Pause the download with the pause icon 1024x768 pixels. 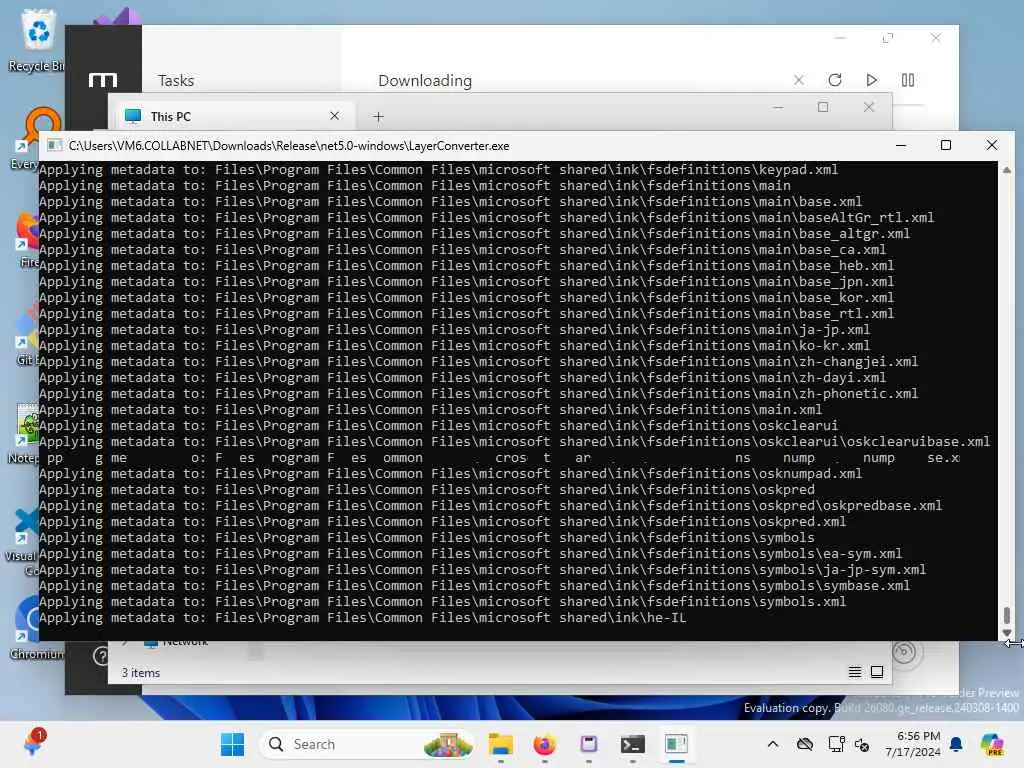point(908,80)
